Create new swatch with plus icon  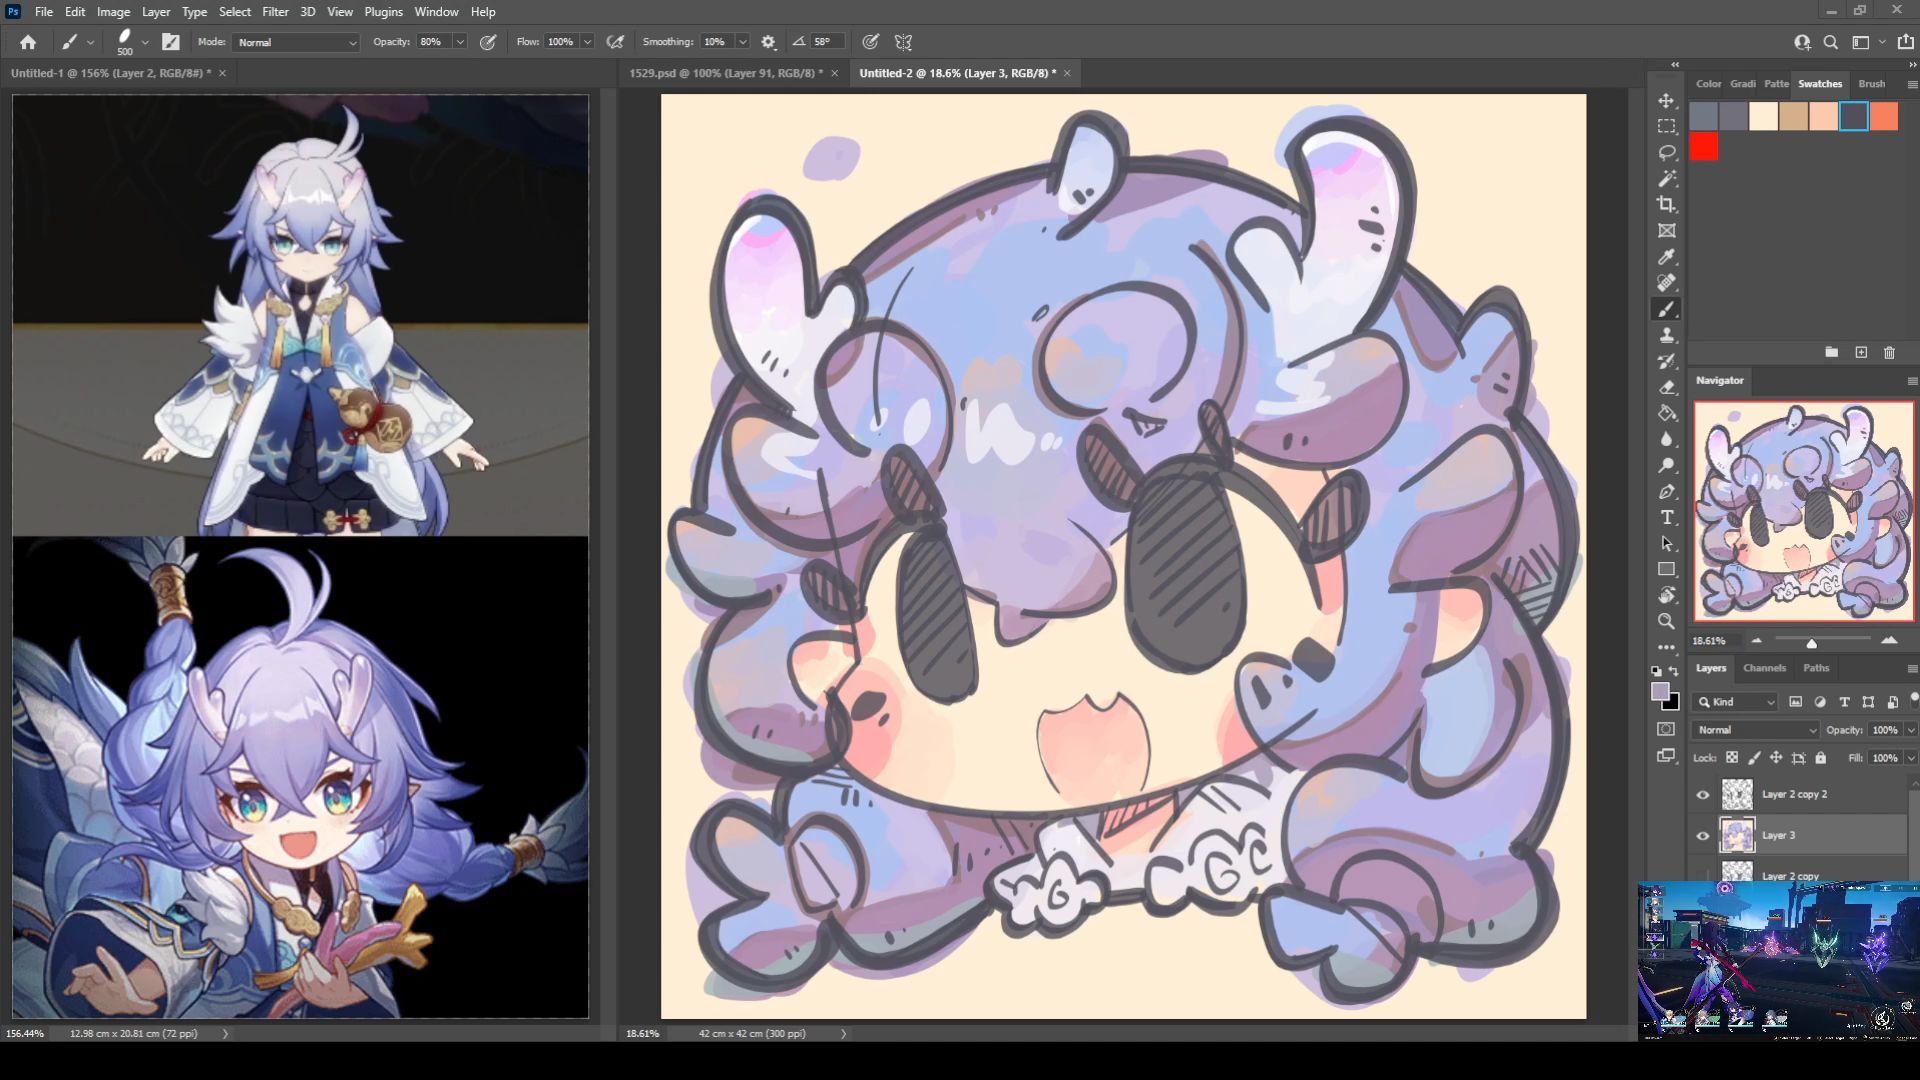click(1861, 353)
